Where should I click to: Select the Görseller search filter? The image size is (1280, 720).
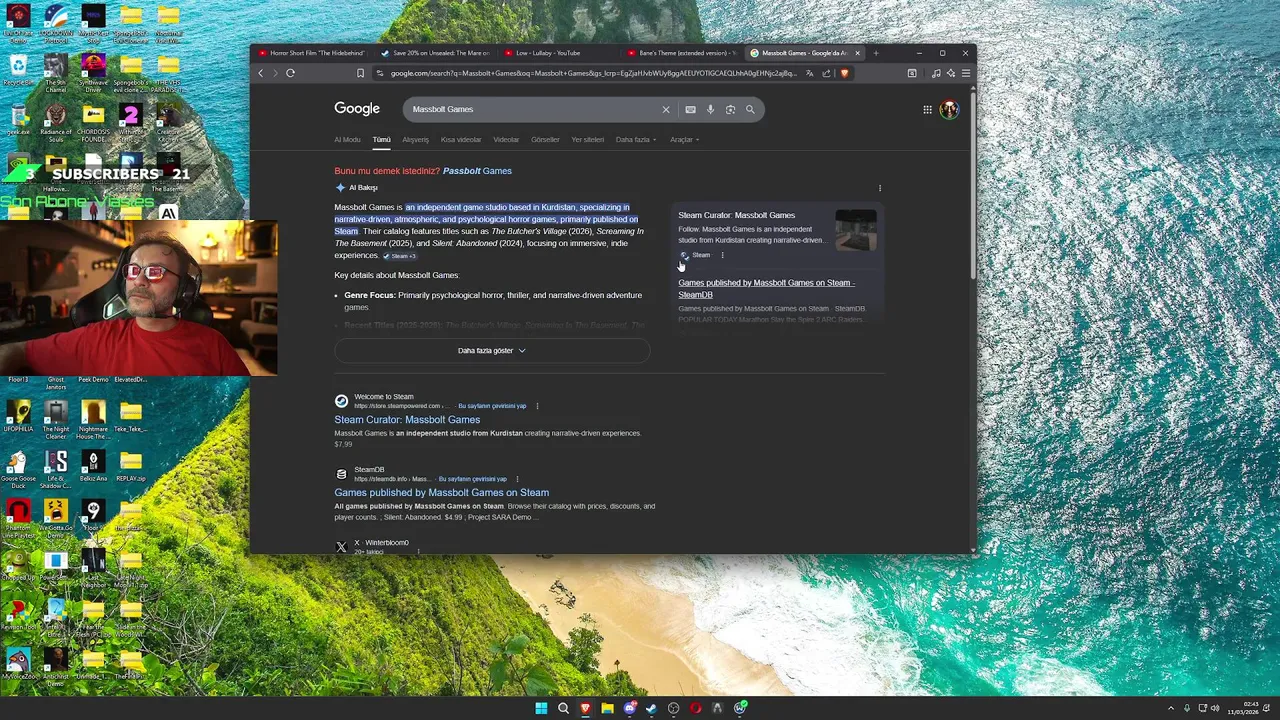pos(545,140)
